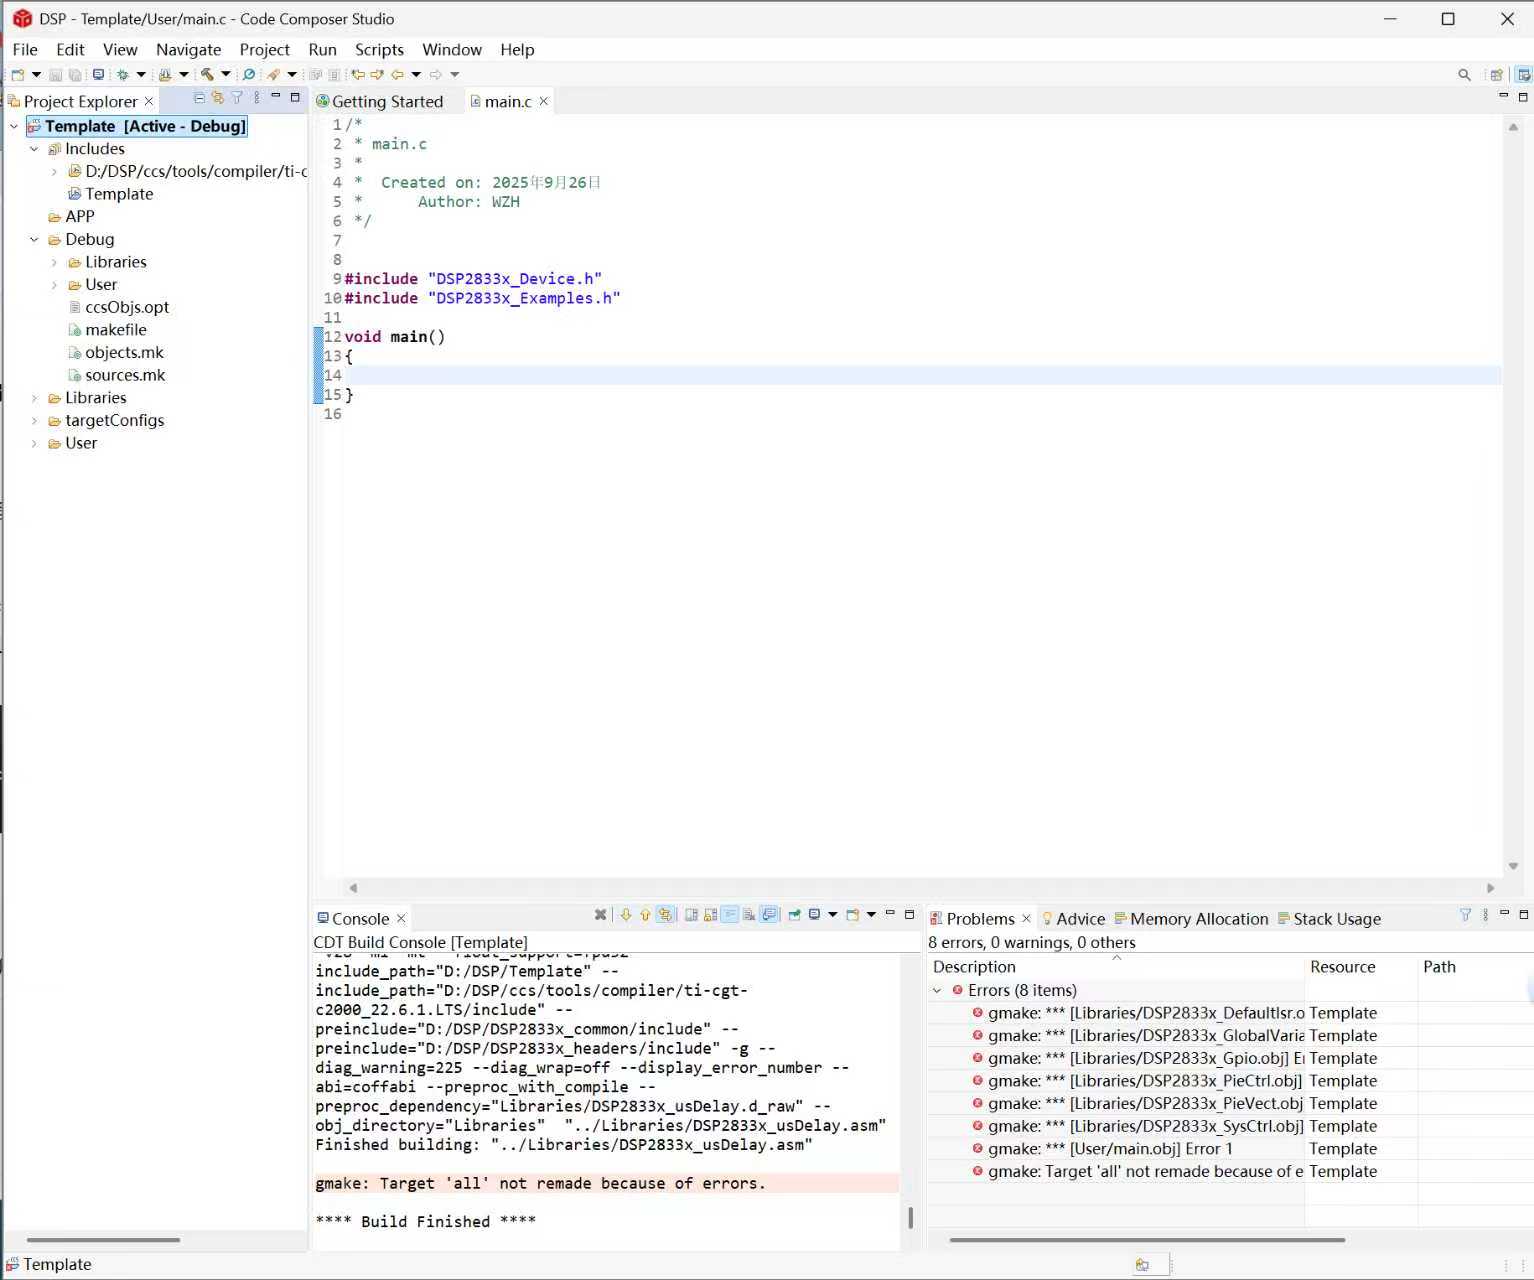Click the Collapse All icon in Project Explorer

pos(199,98)
